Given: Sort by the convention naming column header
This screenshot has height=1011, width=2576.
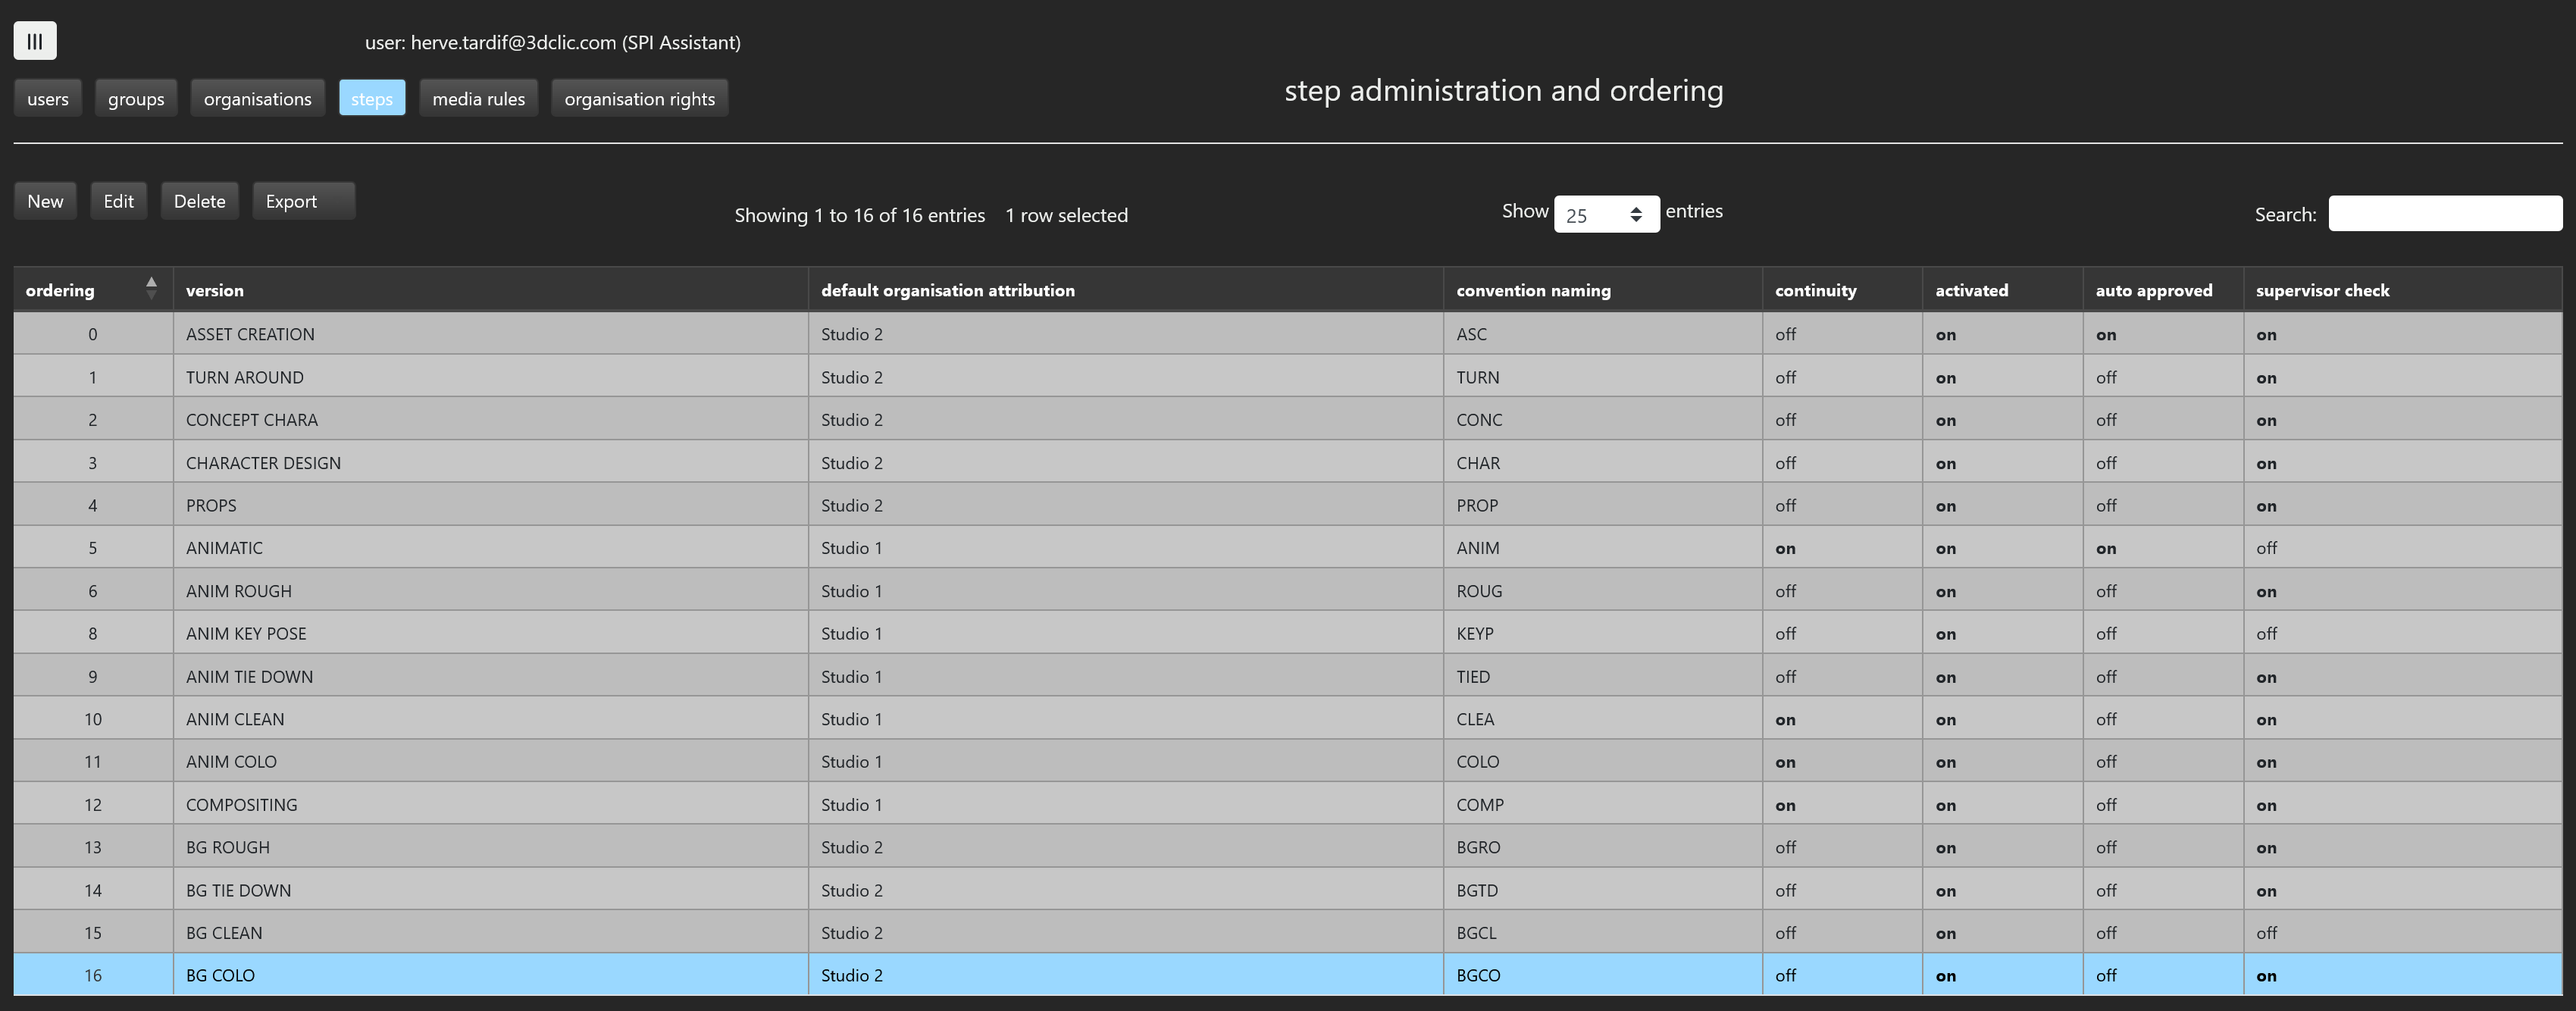Looking at the screenshot, I should pyautogui.click(x=1532, y=290).
